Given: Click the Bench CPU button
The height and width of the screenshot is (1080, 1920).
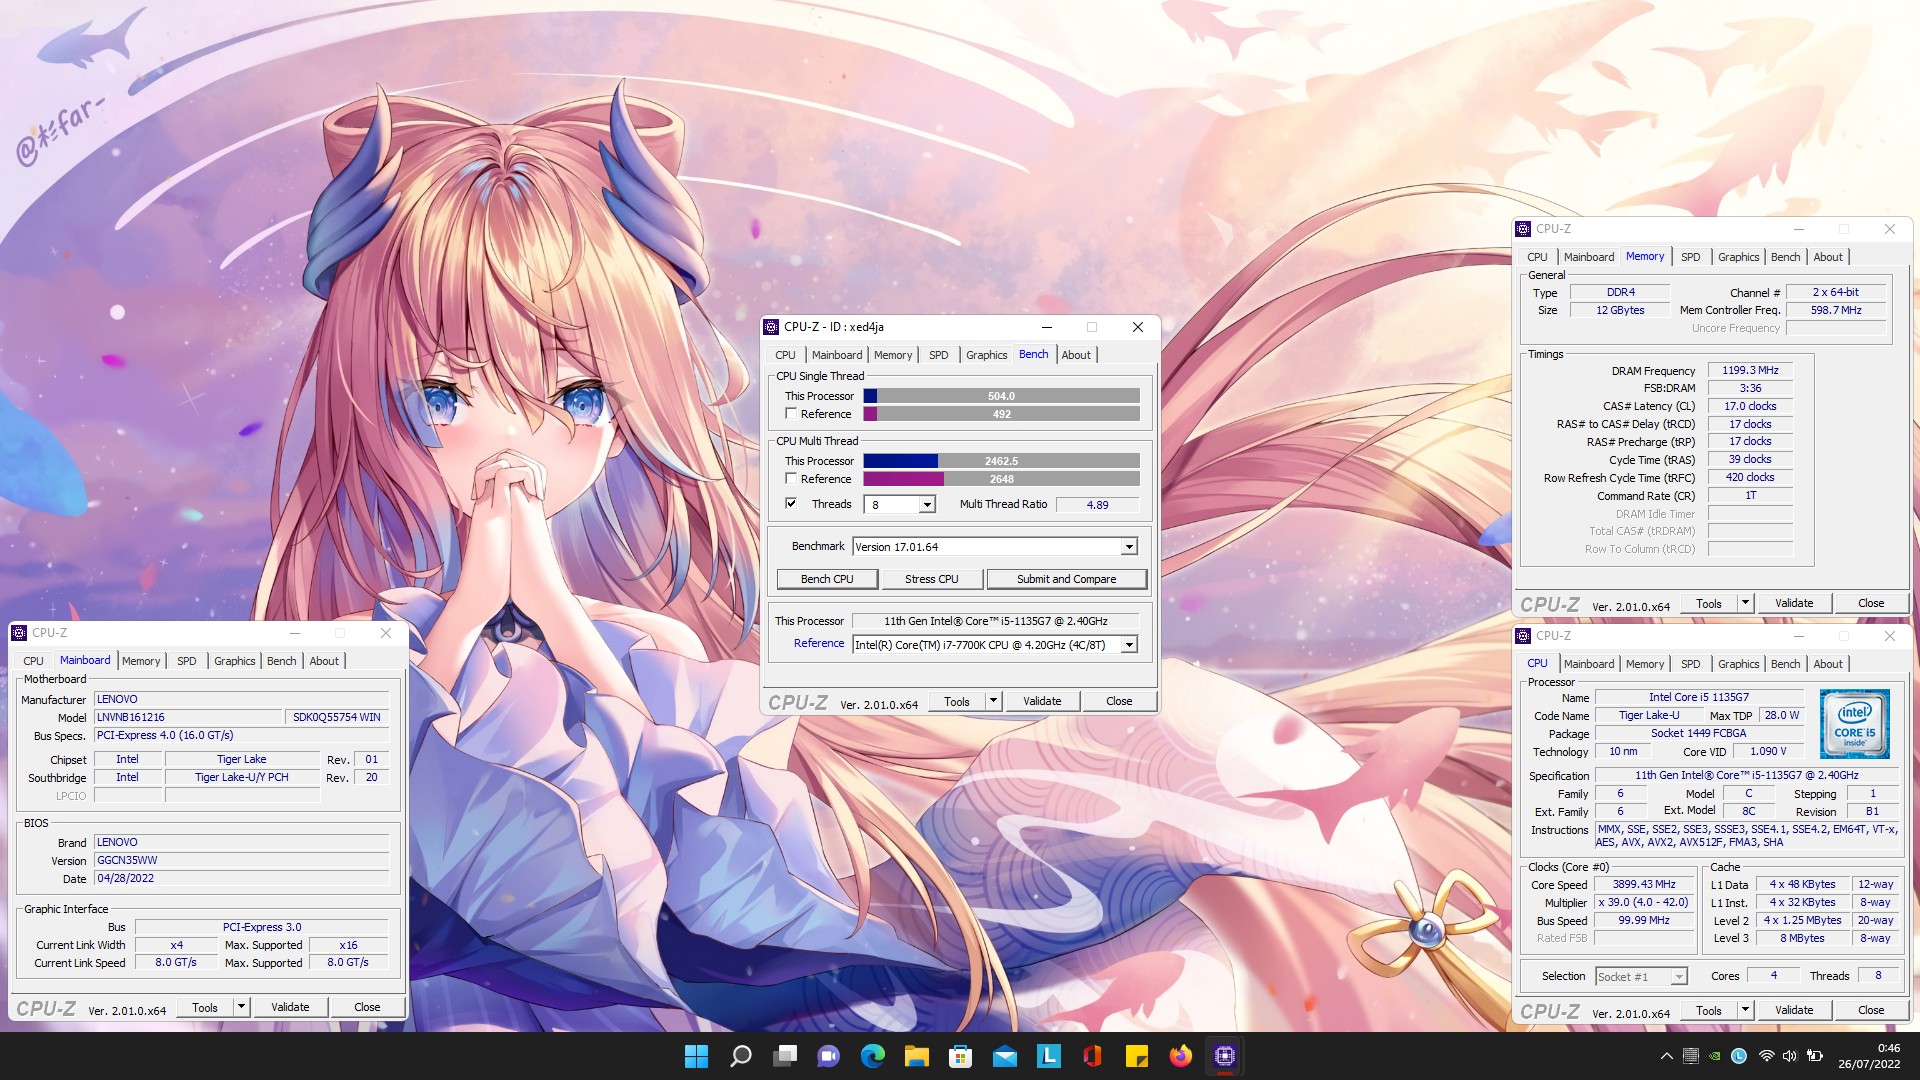Looking at the screenshot, I should (827, 579).
